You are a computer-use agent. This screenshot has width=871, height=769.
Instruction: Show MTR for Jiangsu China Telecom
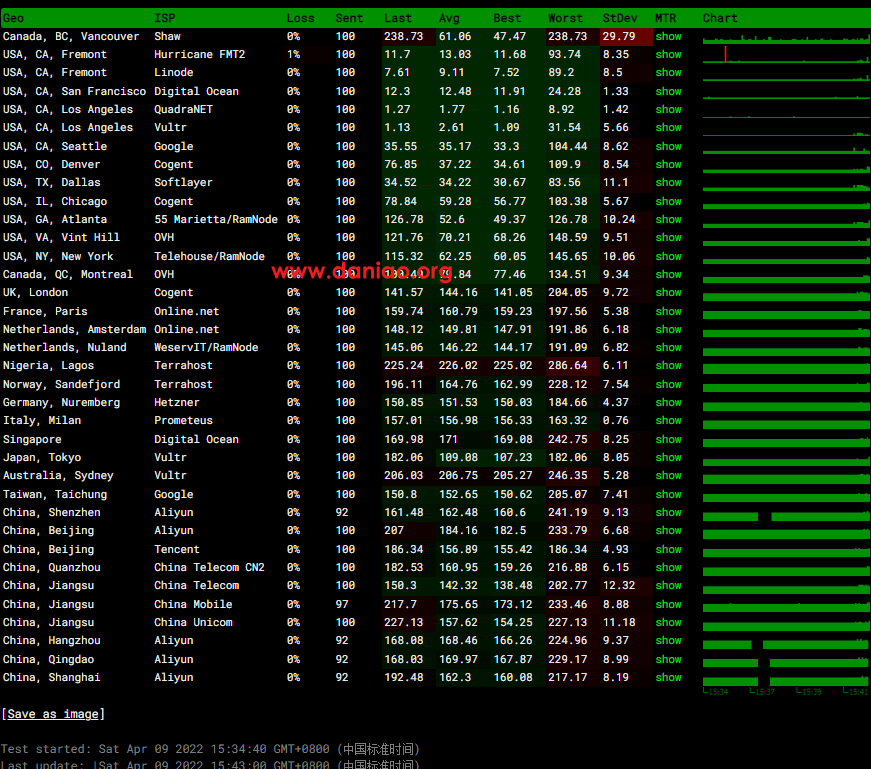[668, 586]
